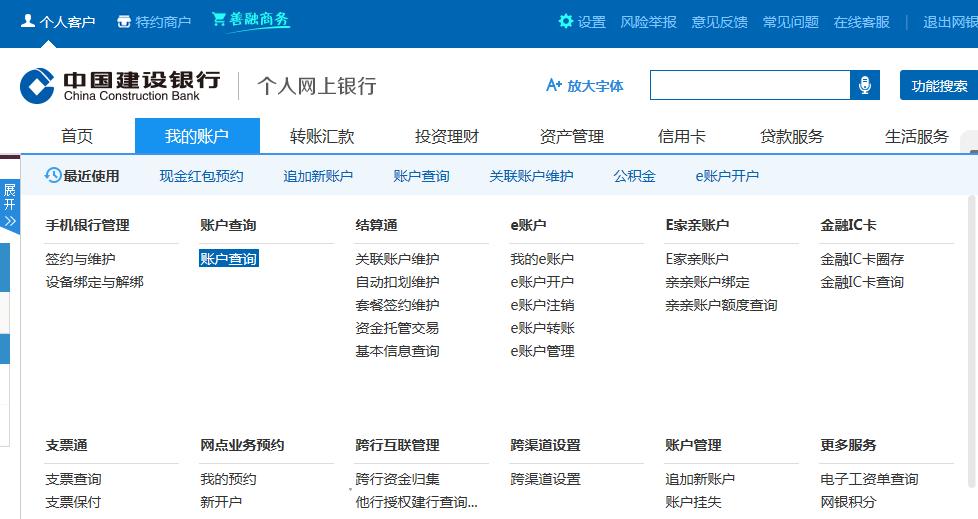
Task: Open 设置 gear icon
Action: click(x=566, y=21)
